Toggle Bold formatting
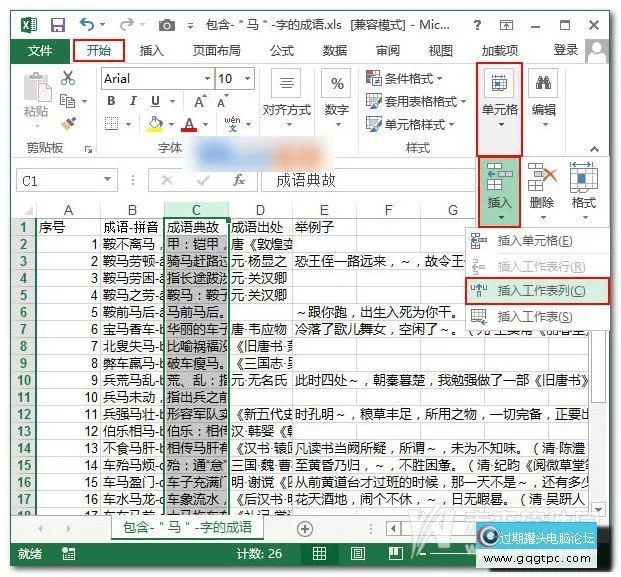Screen dimensions: 621x577 click(x=111, y=101)
